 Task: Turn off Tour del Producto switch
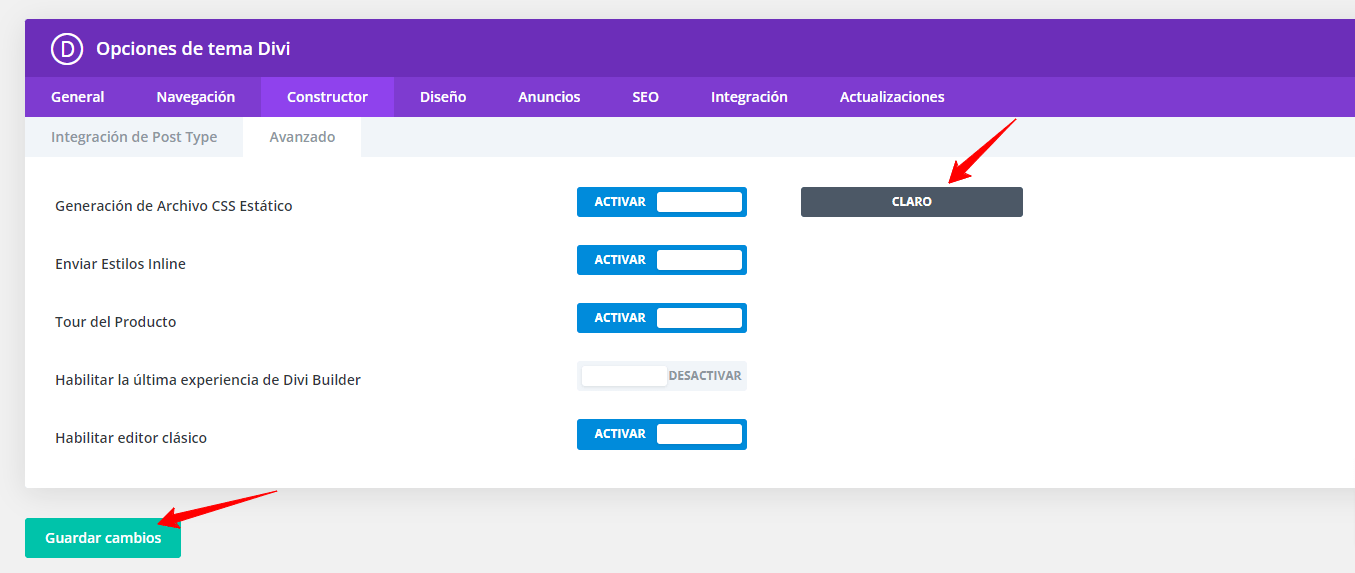[662, 318]
